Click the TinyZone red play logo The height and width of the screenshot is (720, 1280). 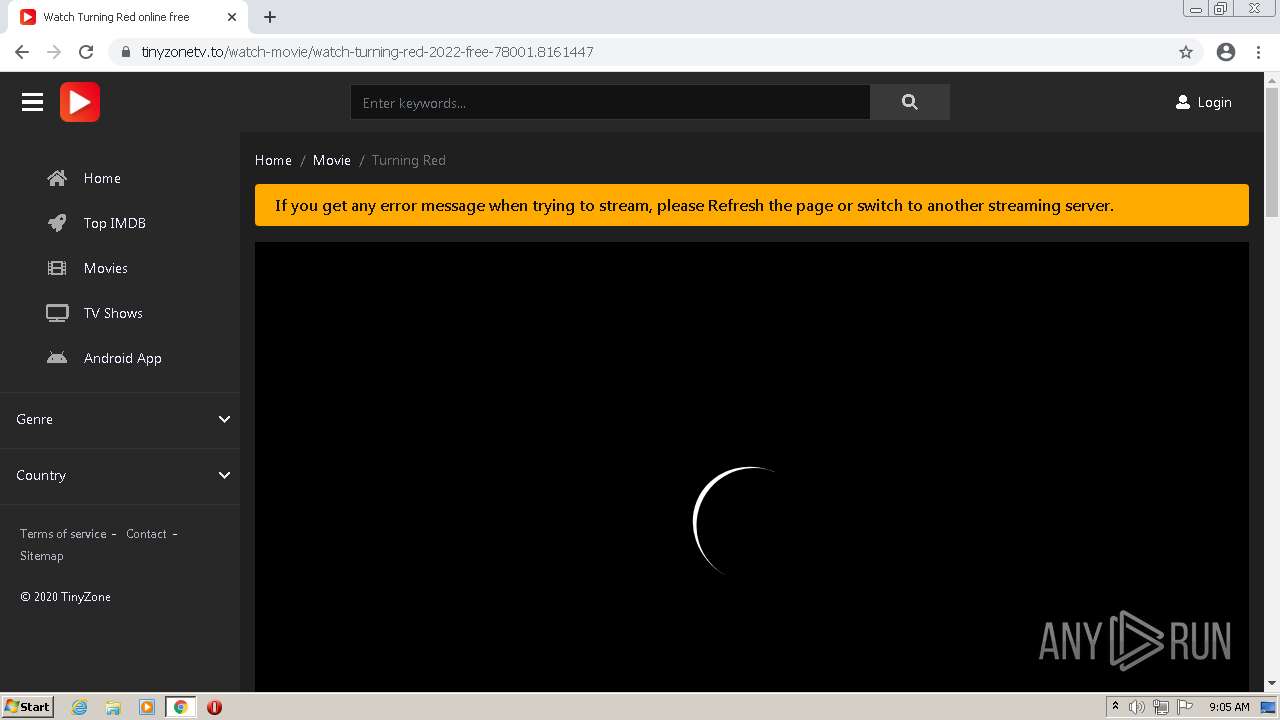pyautogui.click(x=80, y=102)
